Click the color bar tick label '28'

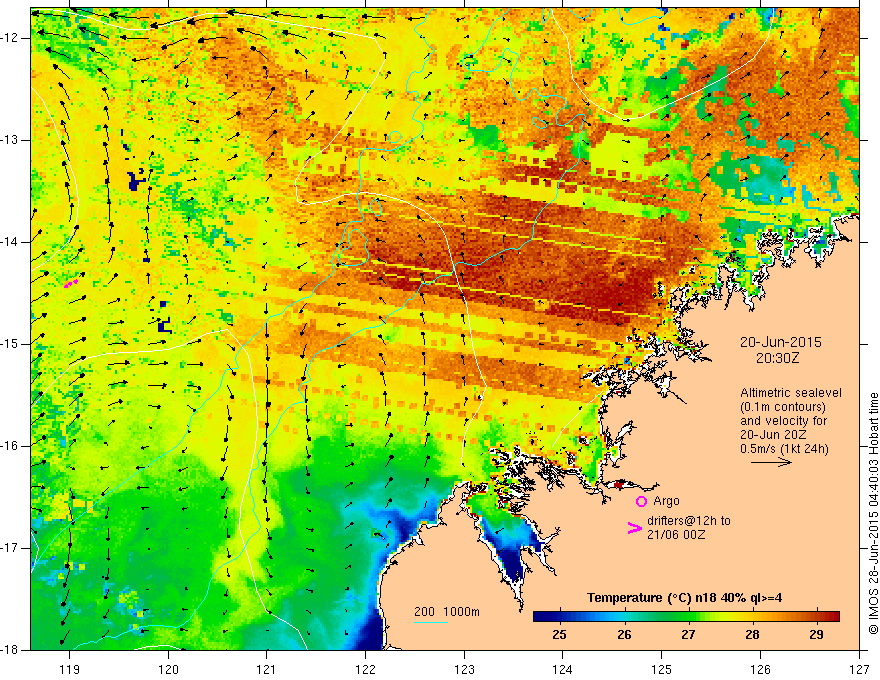(752, 635)
